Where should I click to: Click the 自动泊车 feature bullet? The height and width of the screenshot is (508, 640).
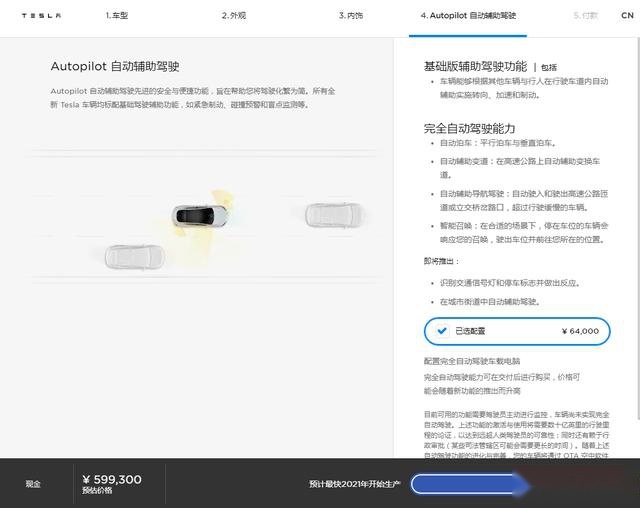pos(498,143)
